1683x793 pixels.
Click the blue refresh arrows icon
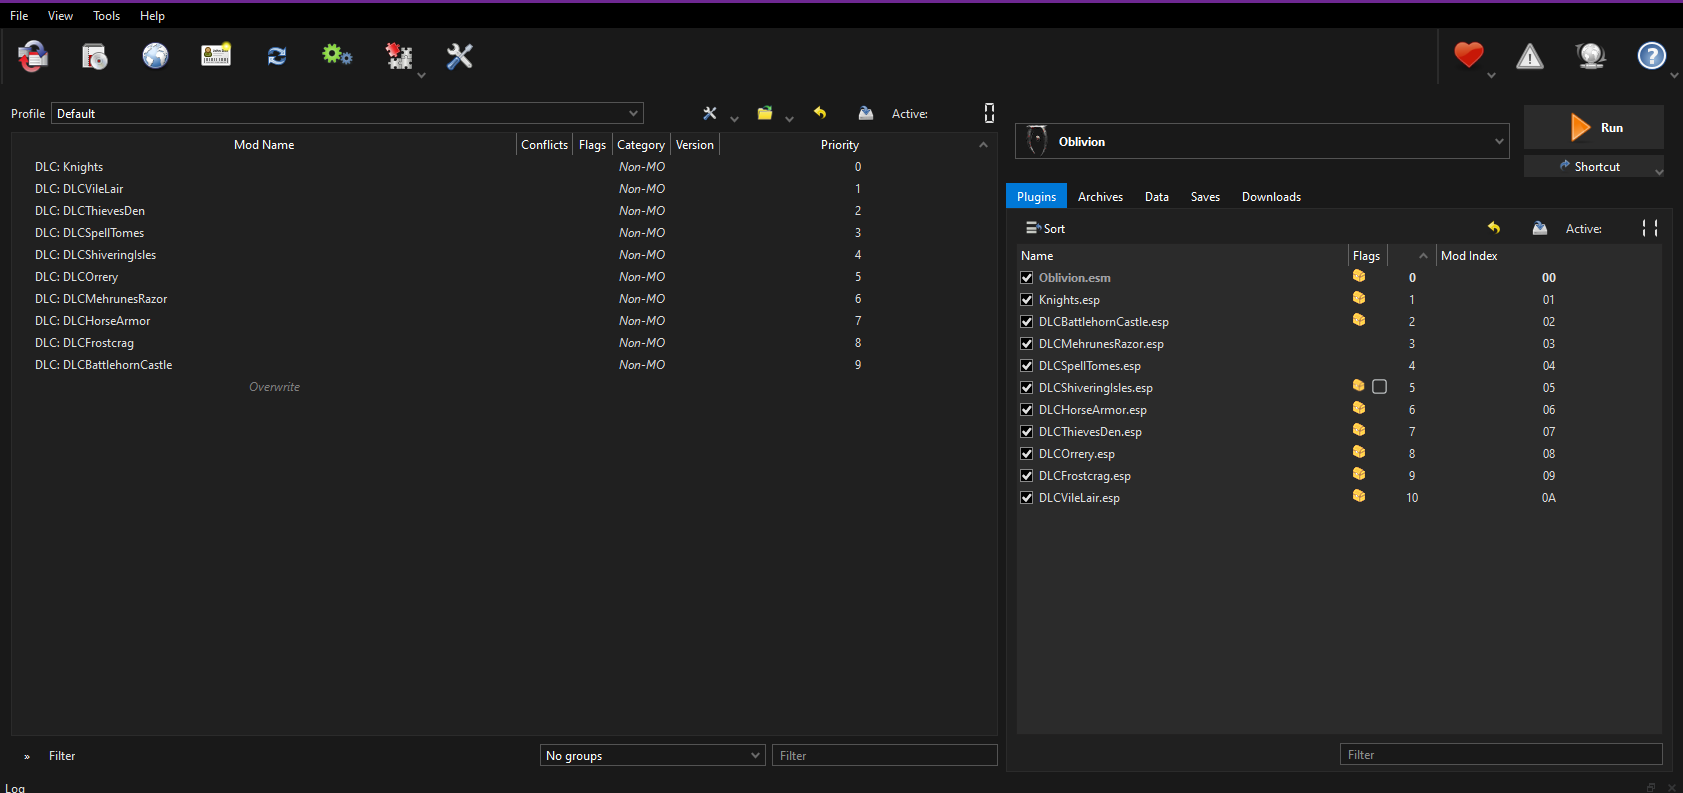pos(277,56)
